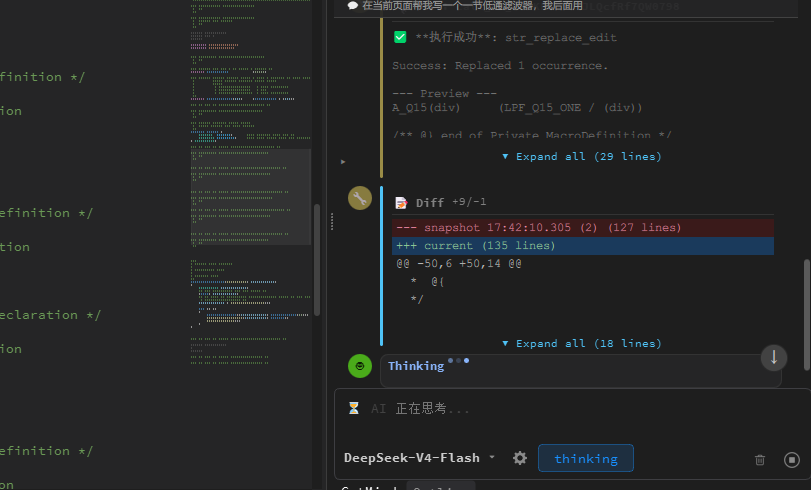The height and width of the screenshot is (490, 811).
Task: Expand all 18 lines of the diff
Action: [x=582, y=344]
